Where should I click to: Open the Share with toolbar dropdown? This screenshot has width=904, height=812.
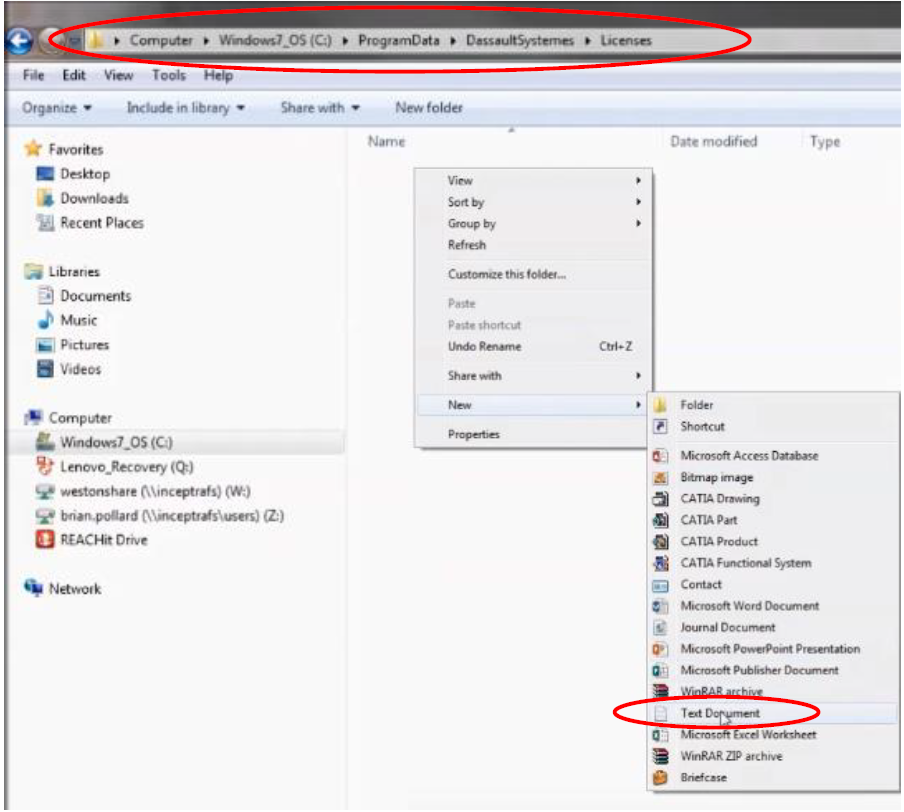tap(320, 107)
